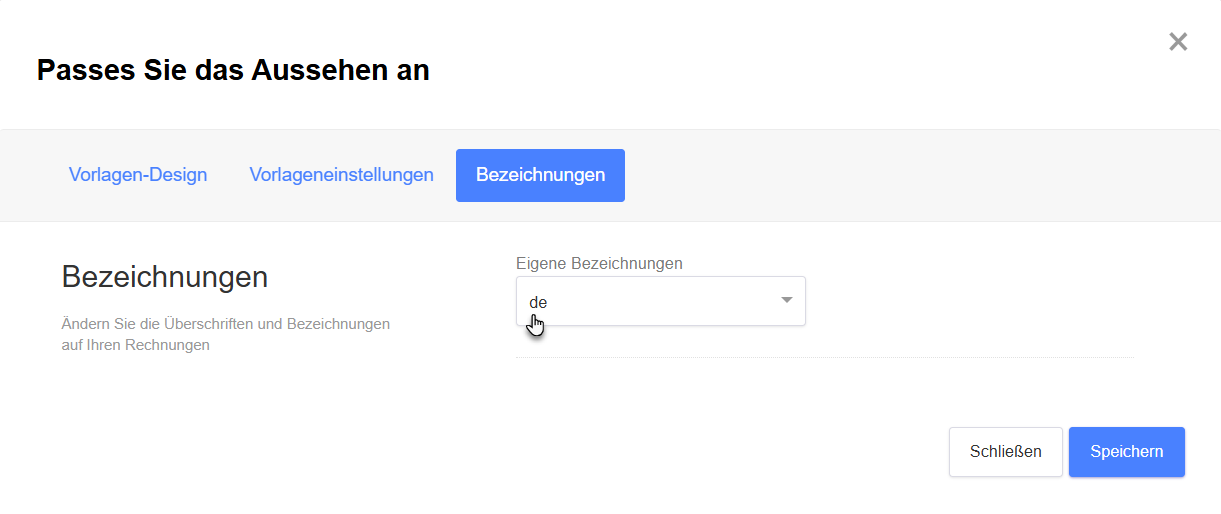Expand the Eigene Bezeichnungen dropdown arrow
The image size is (1221, 514).
tap(787, 300)
